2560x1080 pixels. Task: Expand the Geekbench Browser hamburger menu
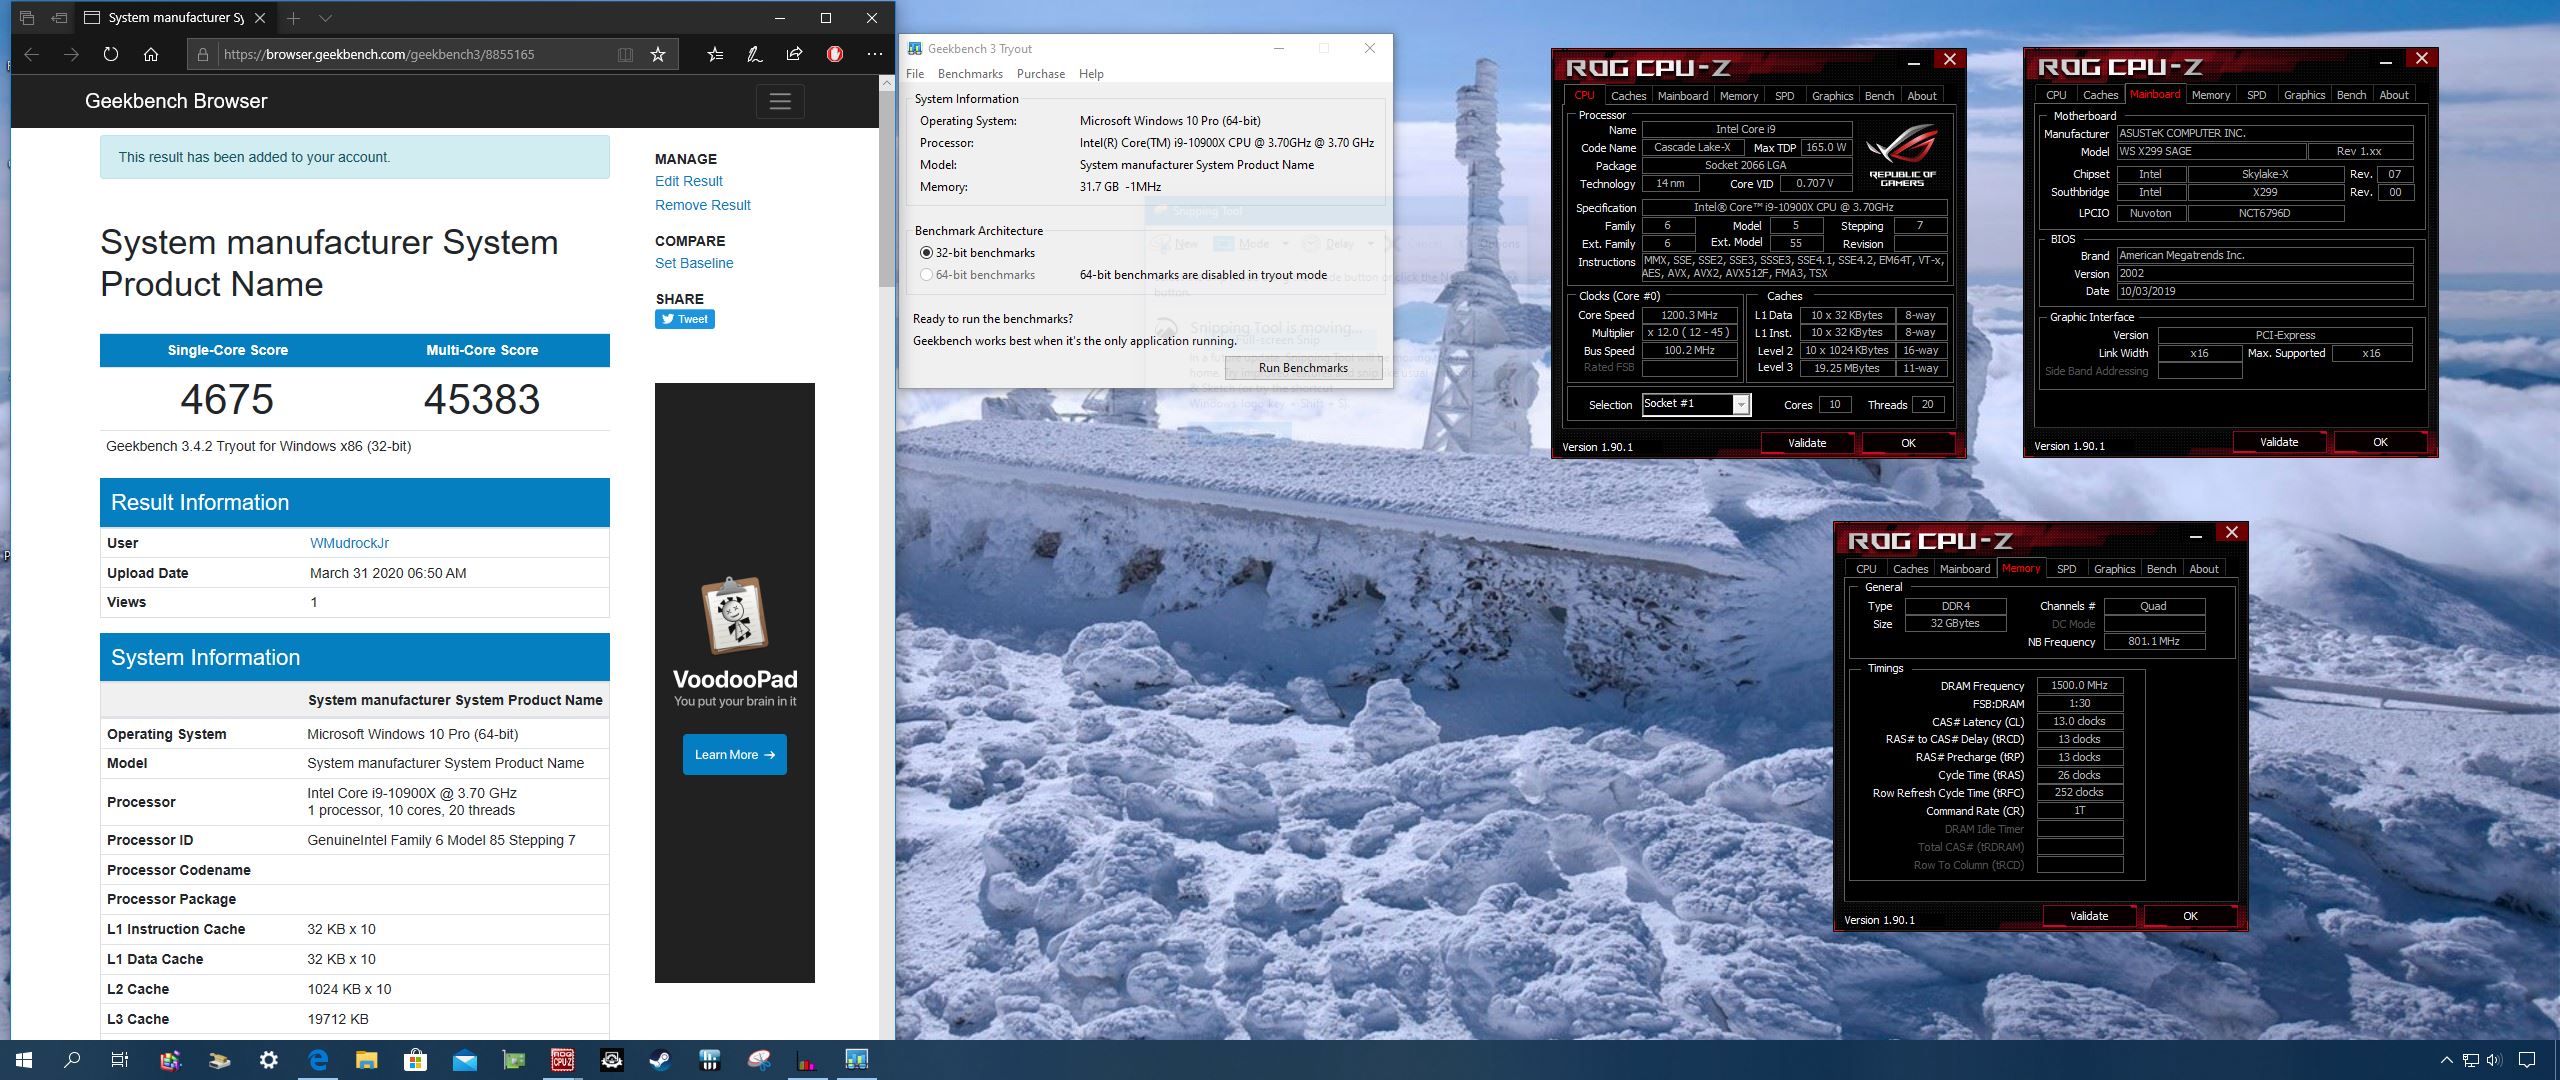point(780,101)
